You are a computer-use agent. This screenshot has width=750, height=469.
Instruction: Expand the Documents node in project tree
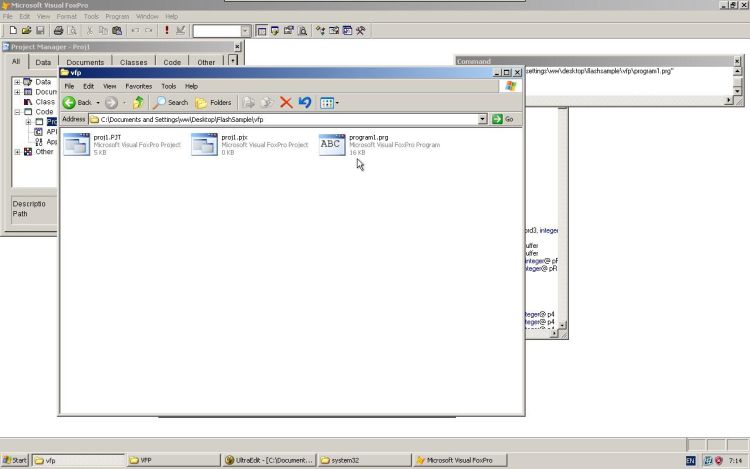(17, 92)
